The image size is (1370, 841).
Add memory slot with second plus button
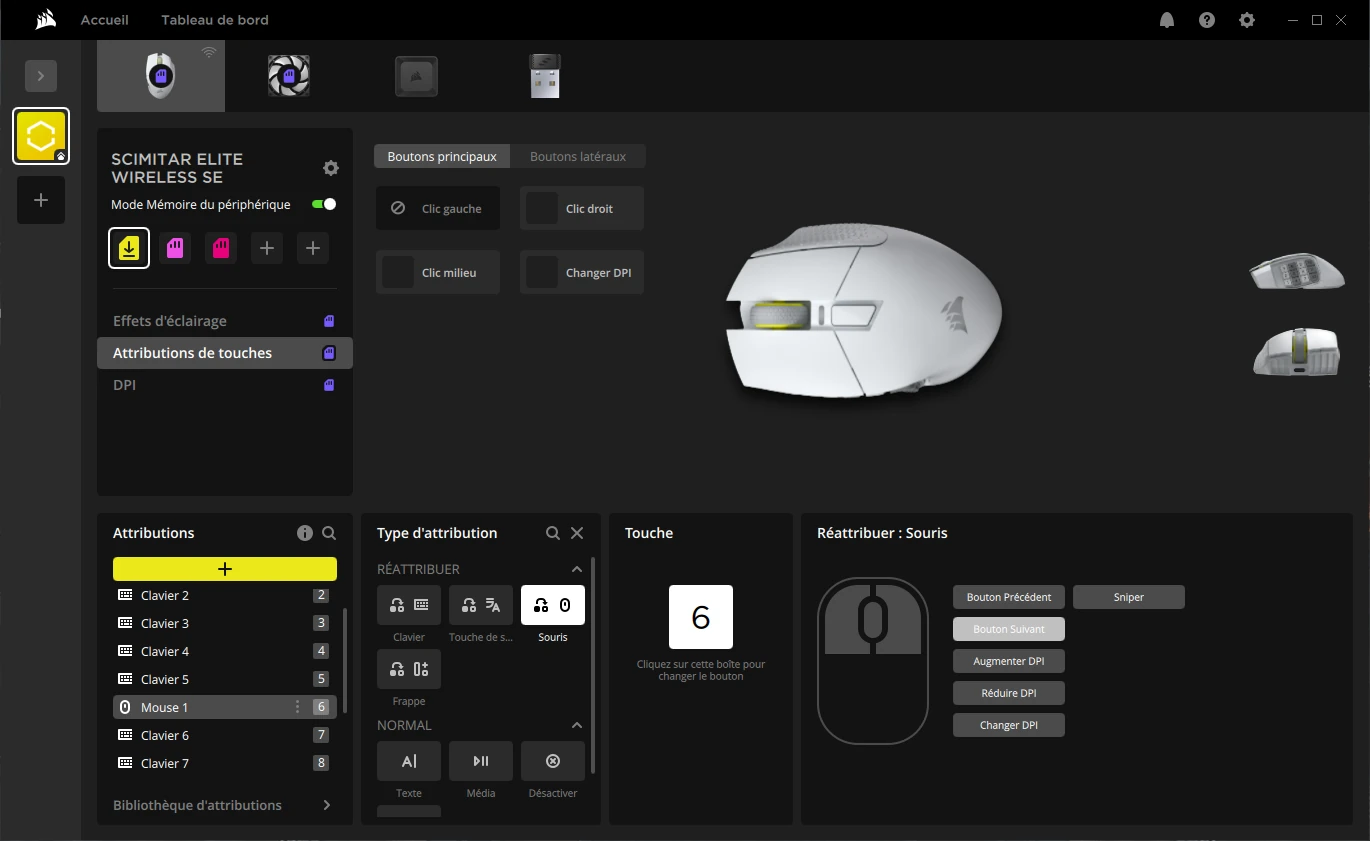(x=313, y=248)
